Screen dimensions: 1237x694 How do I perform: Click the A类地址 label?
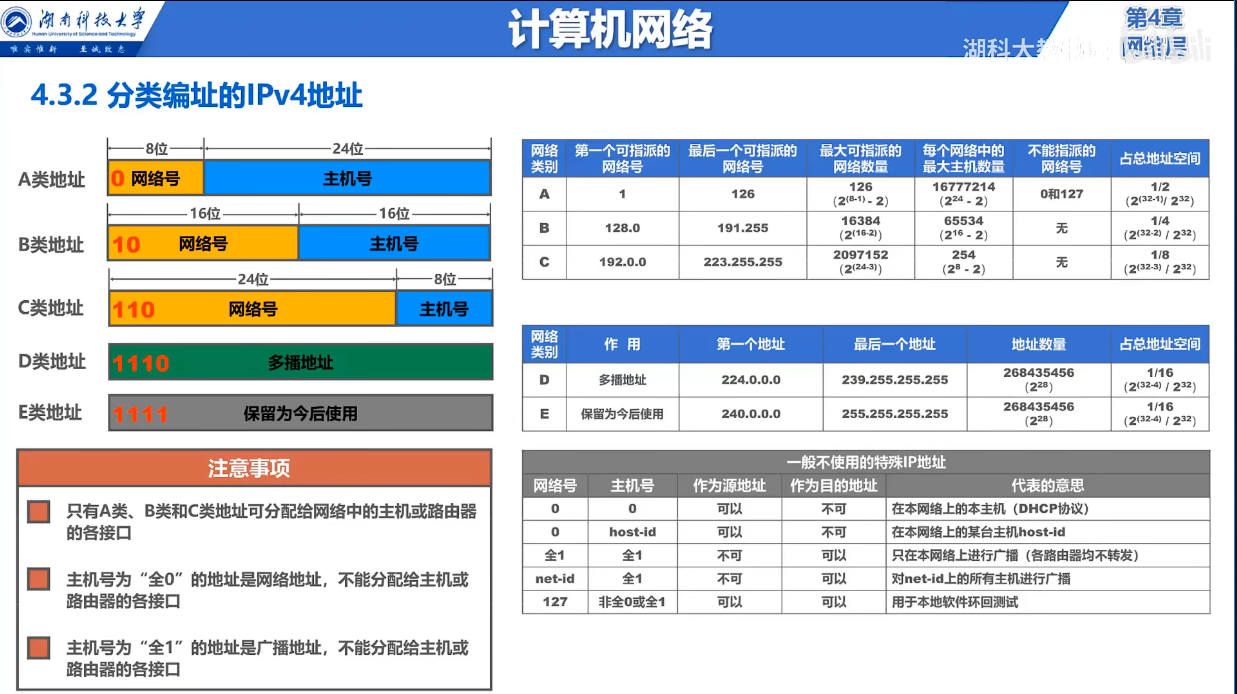tap(52, 180)
